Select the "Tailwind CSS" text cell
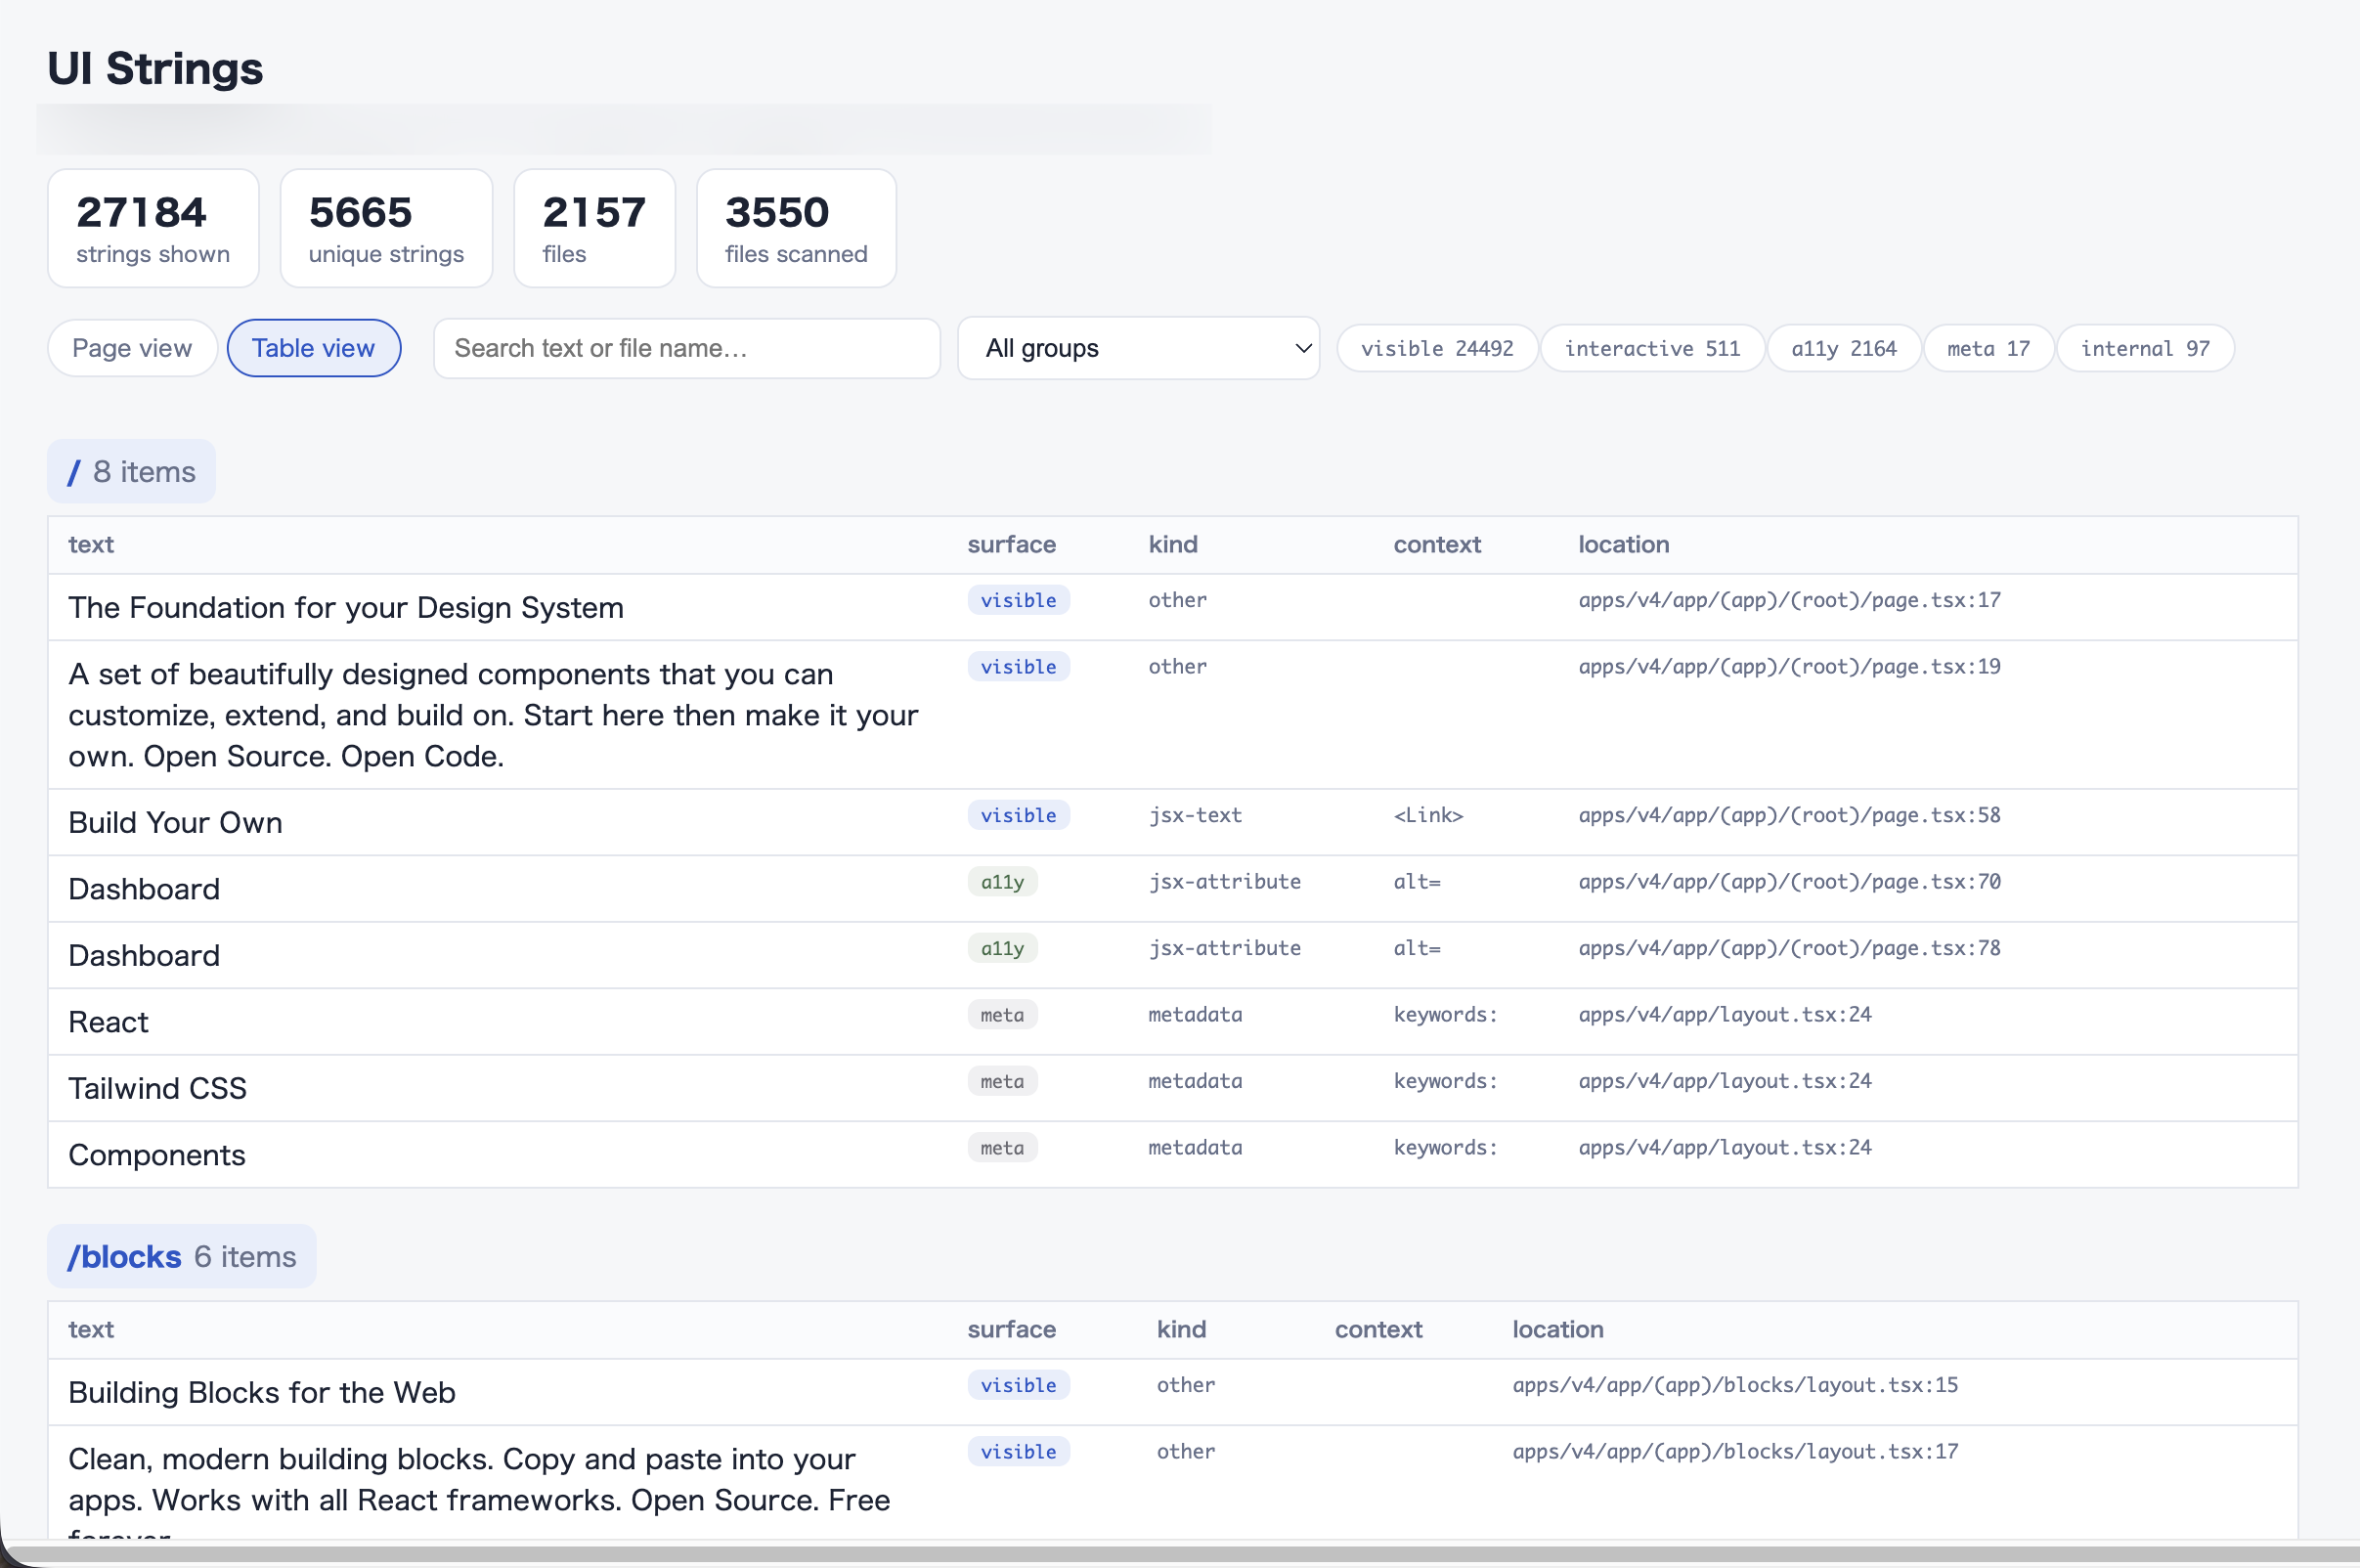The image size is (2360, 1568). click(x=157, y=1088)
